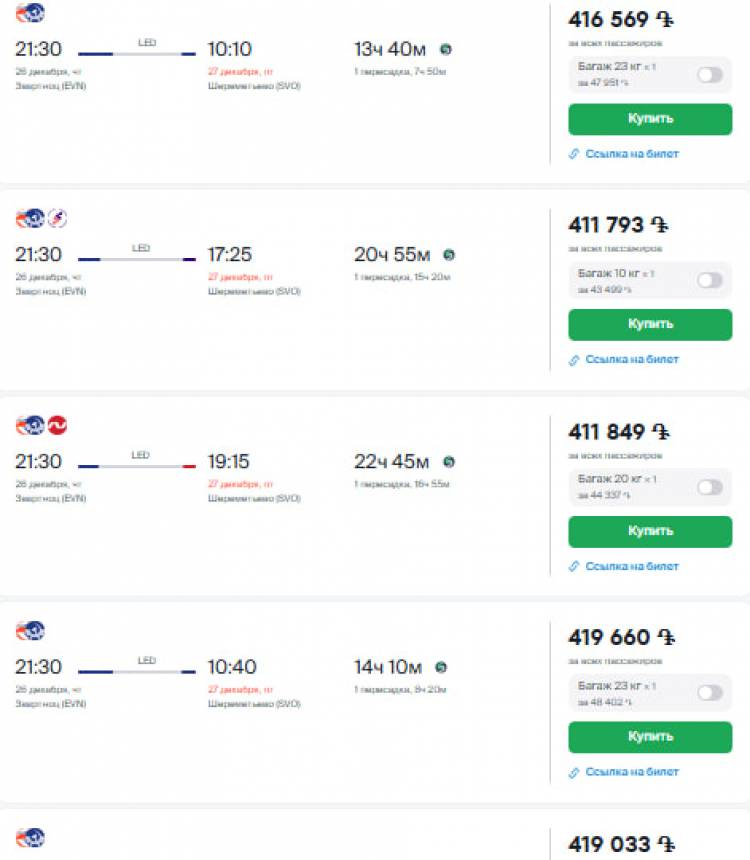
Task: Click the chain link icon on the 411 793 ₽ ticket
Action: [574, 360]
